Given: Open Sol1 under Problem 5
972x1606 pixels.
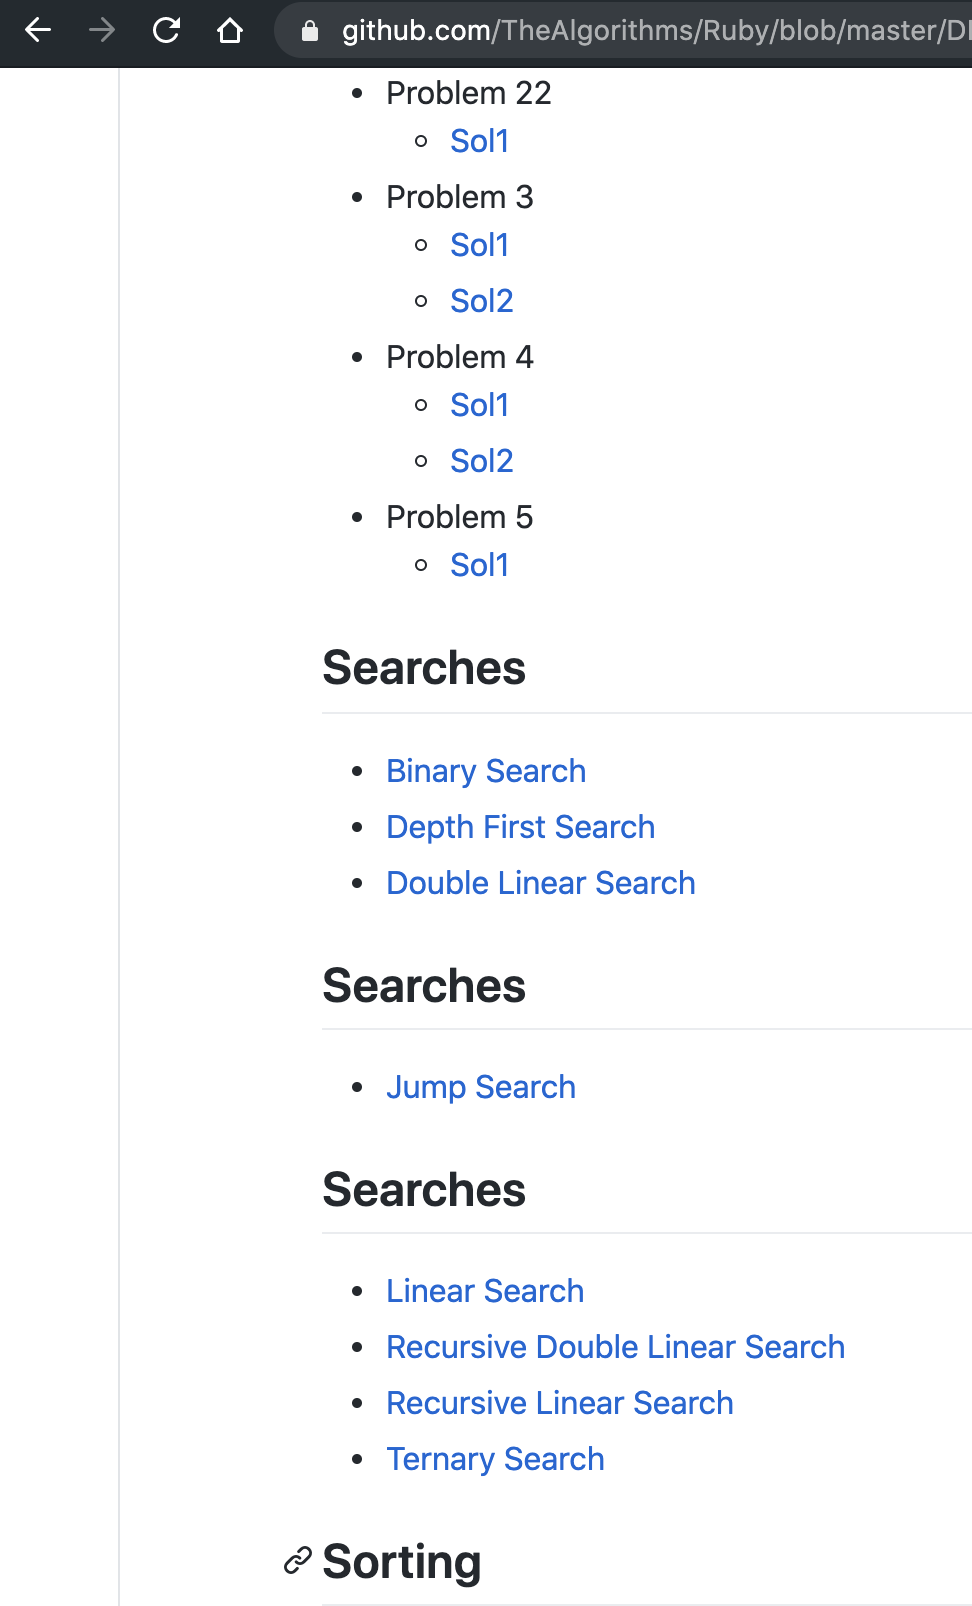Looking at the screenshot, I should coord(480,565).
